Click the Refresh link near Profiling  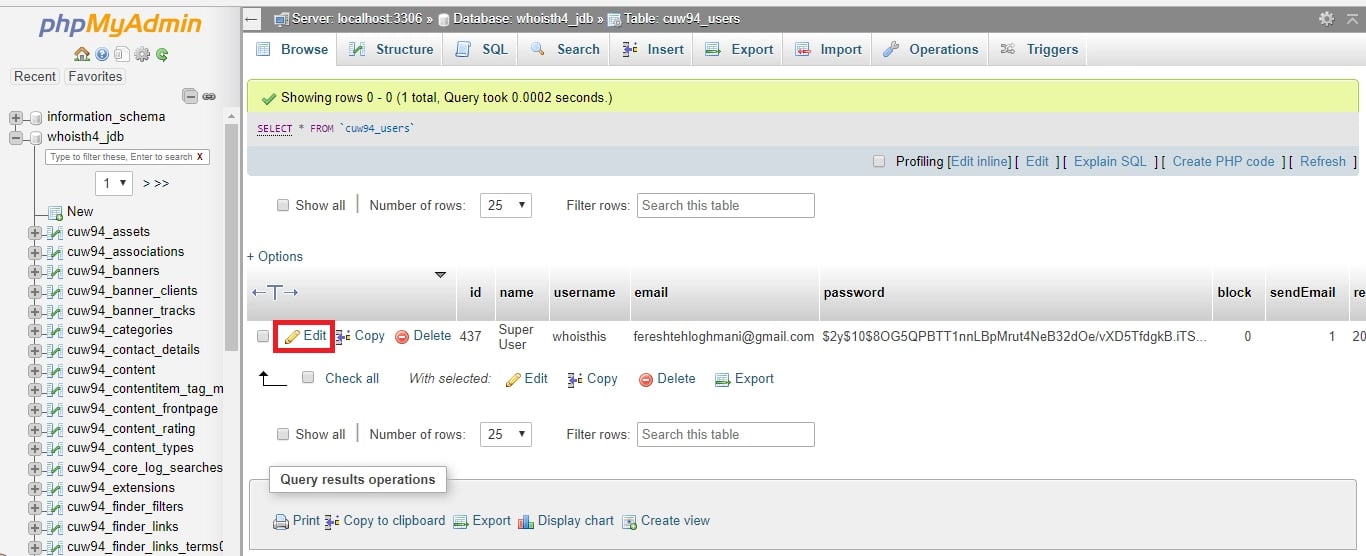[x=1323, y=161]
